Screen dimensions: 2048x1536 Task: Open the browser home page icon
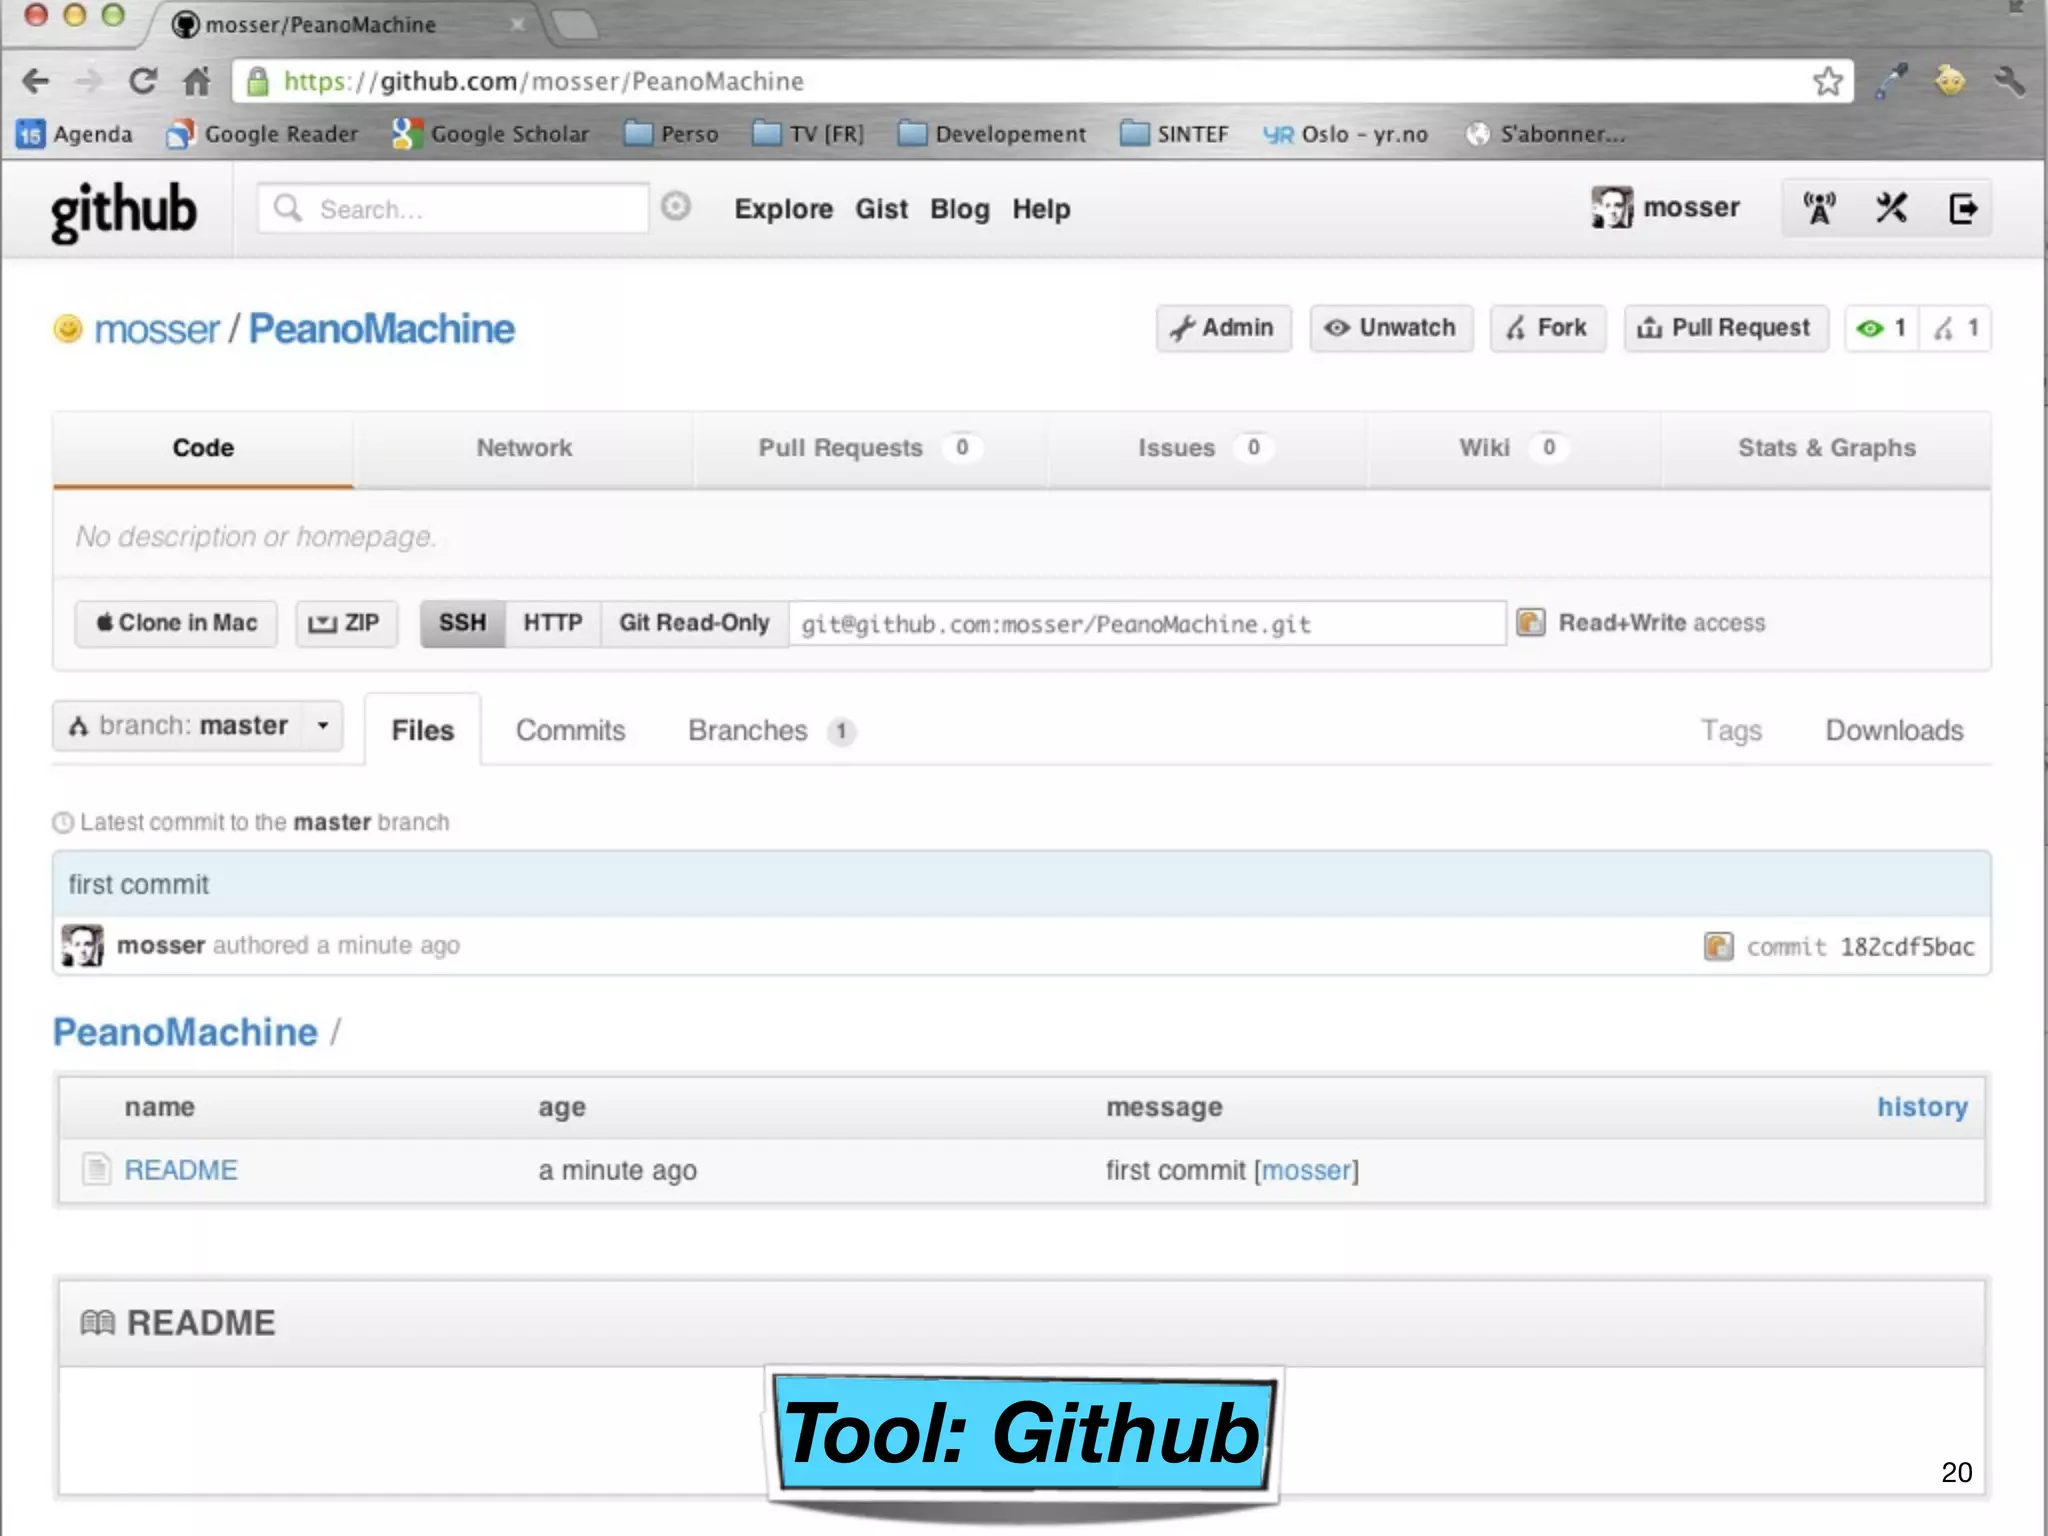point(197,81)
